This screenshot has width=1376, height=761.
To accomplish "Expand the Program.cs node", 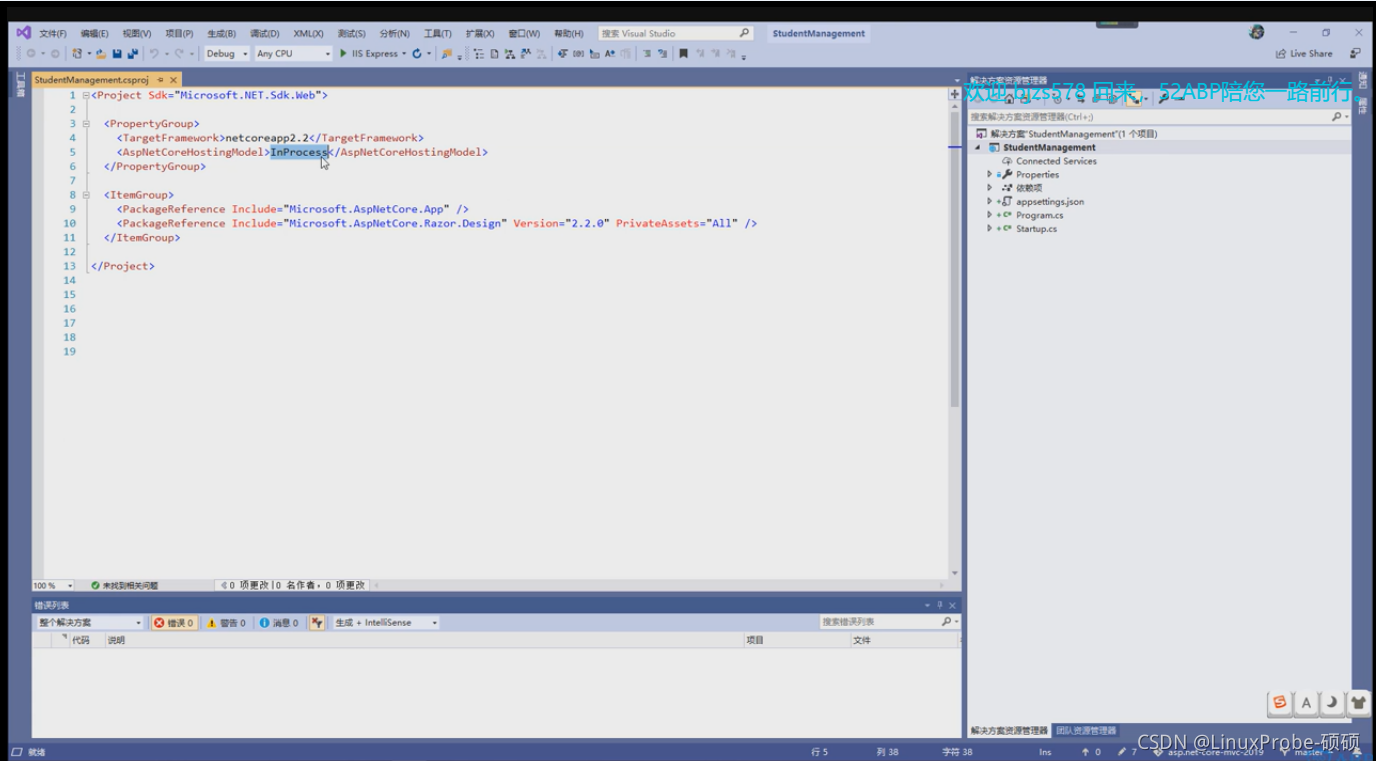I will (x=990, y=215).
